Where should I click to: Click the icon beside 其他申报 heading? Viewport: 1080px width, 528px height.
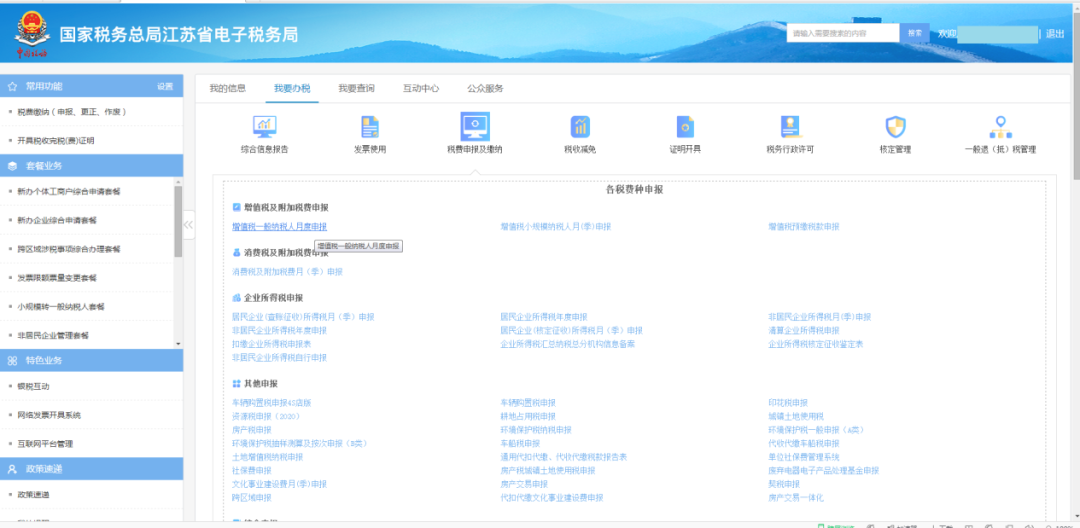(x=237, y=383)
